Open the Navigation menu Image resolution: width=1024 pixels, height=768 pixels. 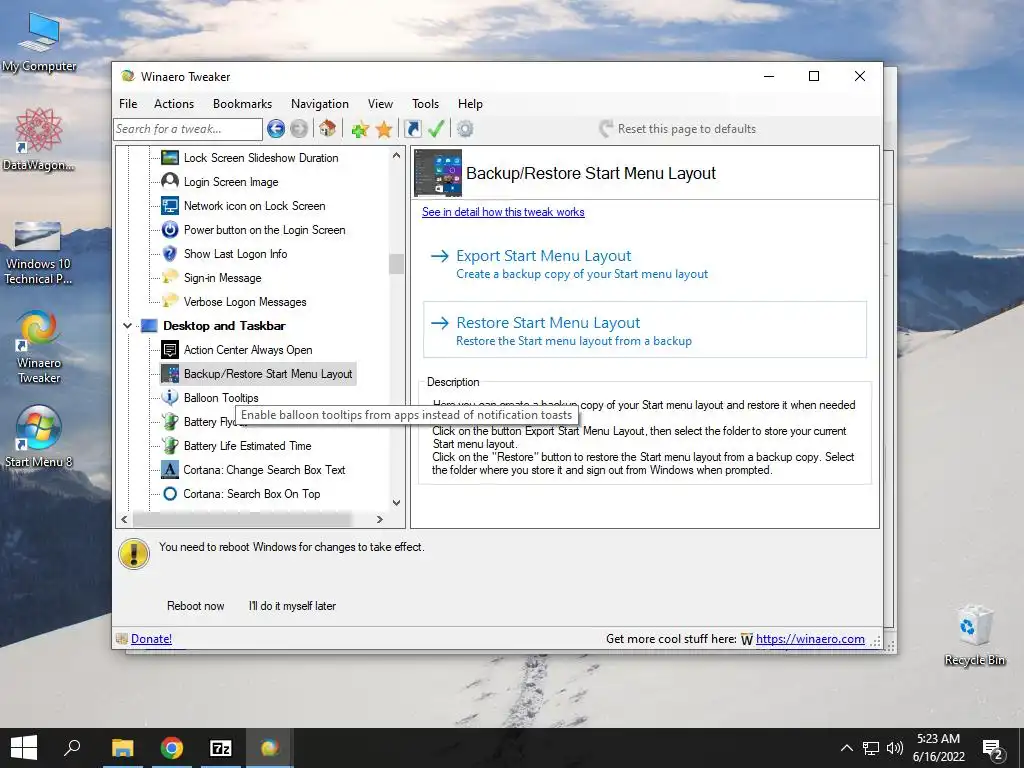click(x=319, y=104)
